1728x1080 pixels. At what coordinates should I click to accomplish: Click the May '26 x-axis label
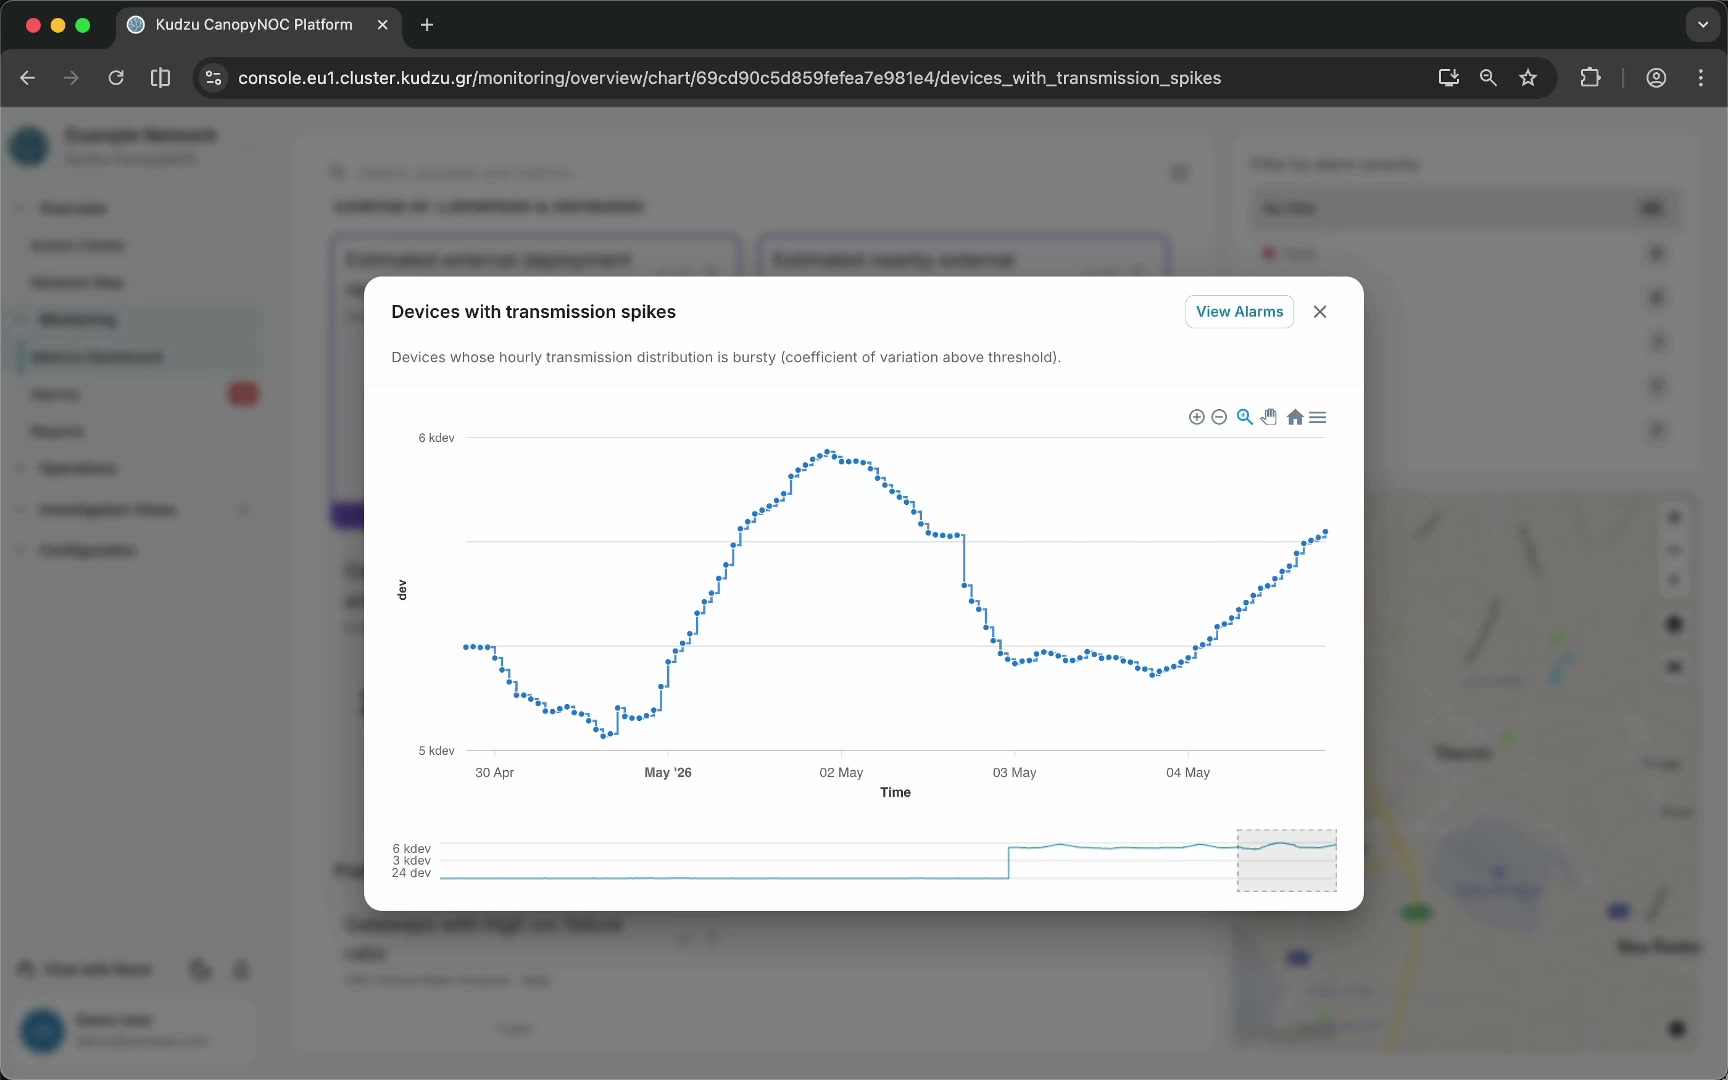pyautogui.click(x=668, y=773)
